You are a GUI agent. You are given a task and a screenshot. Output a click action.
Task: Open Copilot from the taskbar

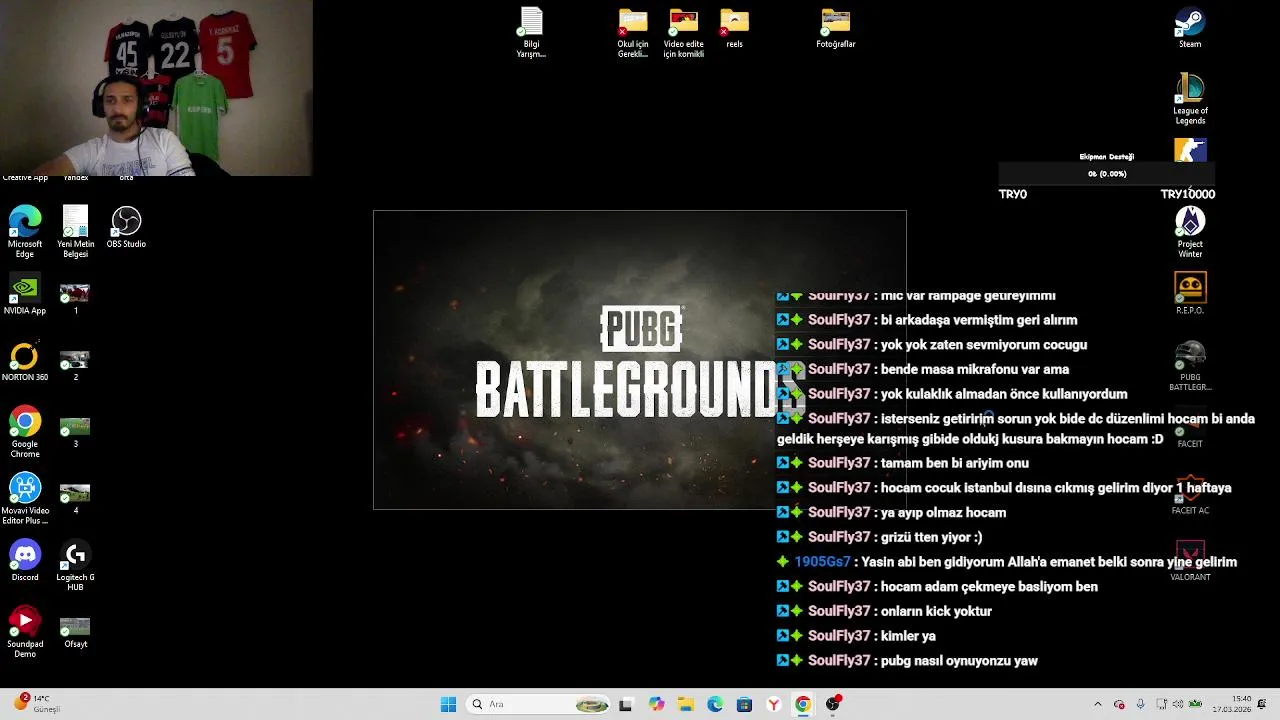click(x=656, y=704)
